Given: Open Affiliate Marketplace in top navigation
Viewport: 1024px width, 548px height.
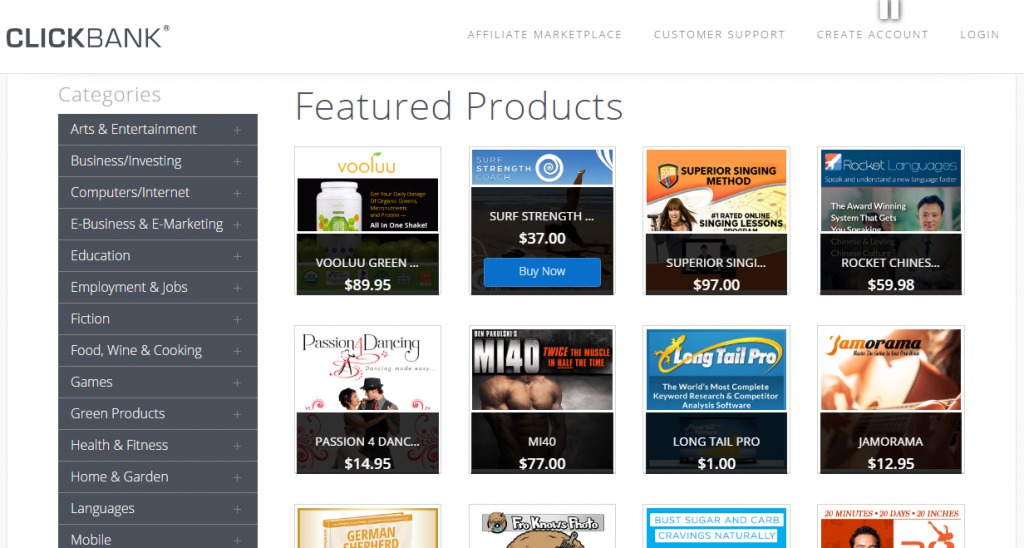Looking at the screenshot, I should (x=545, y=35).
